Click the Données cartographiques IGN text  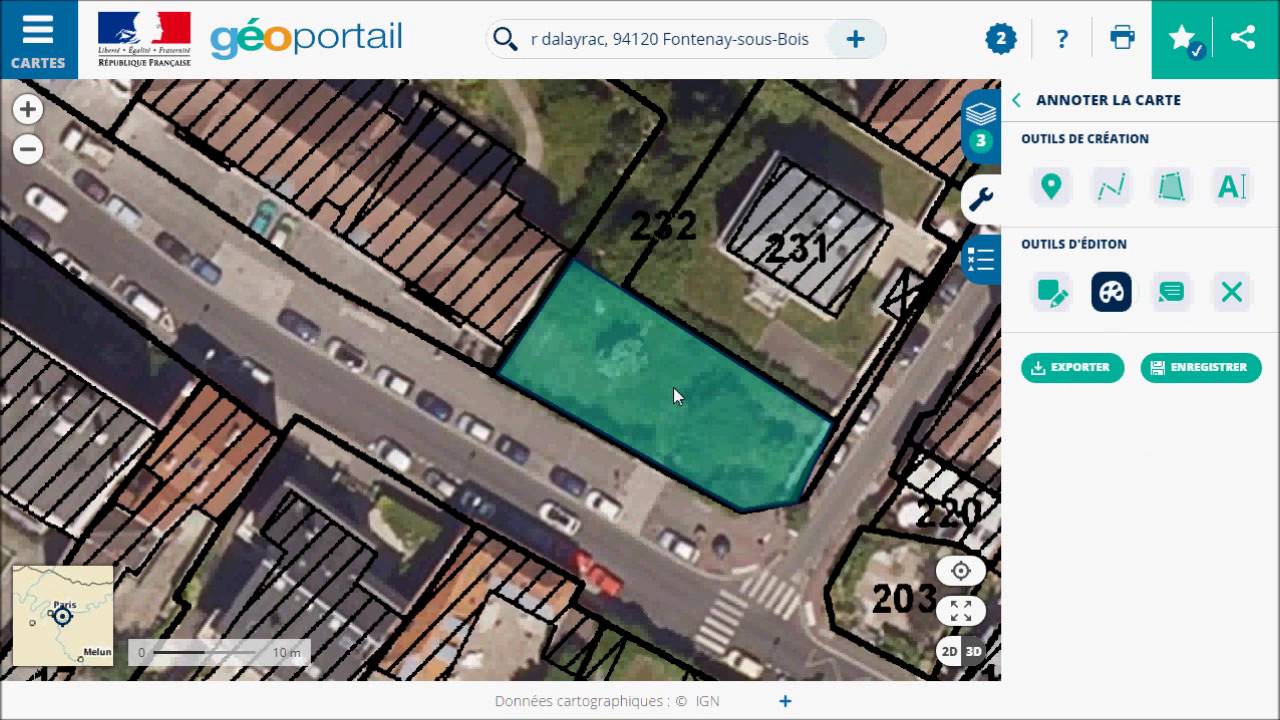(607, 701)
